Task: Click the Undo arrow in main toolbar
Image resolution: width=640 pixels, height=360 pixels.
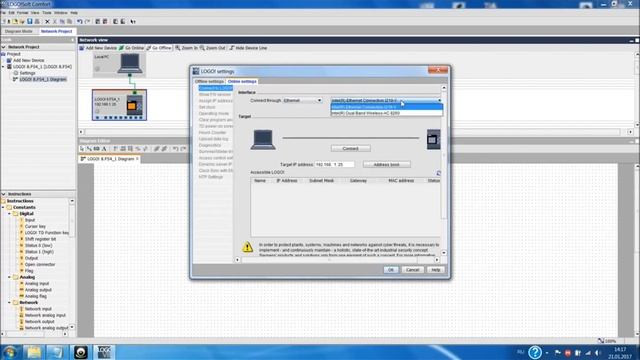Action: coord(80,21)
